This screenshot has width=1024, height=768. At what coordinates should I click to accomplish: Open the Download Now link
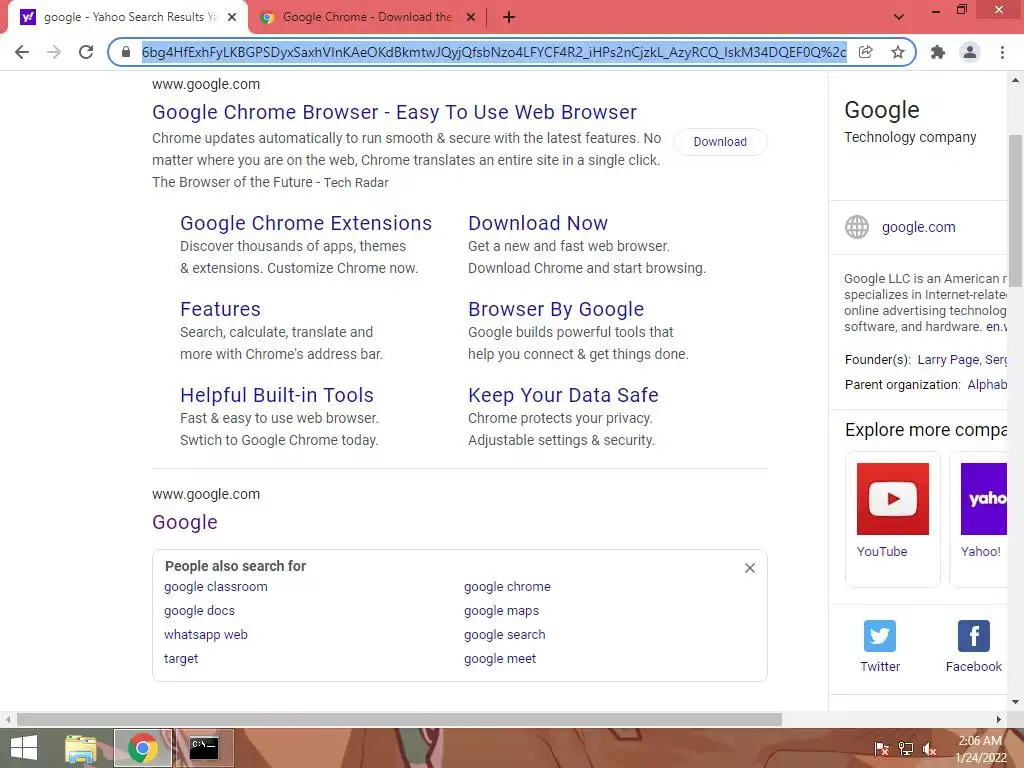pos(537,223)
